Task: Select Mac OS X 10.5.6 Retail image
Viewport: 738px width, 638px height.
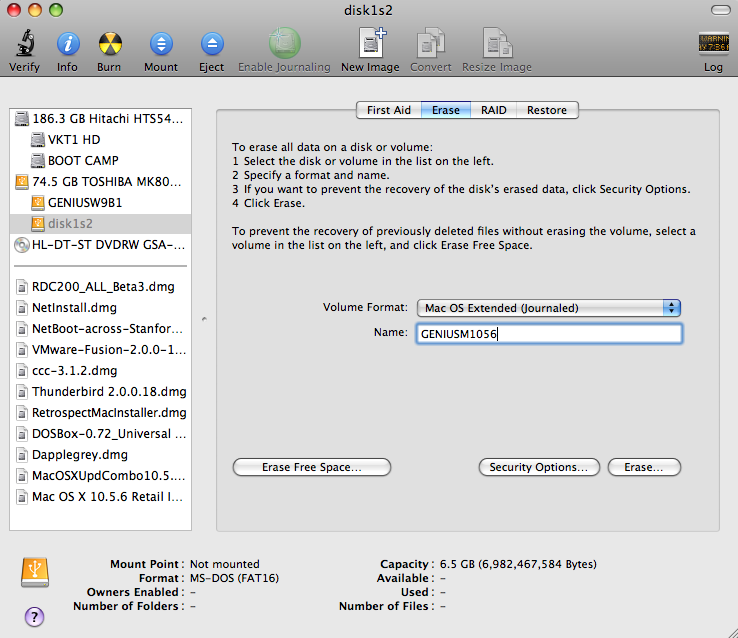Action: click(x=100, y=497)
